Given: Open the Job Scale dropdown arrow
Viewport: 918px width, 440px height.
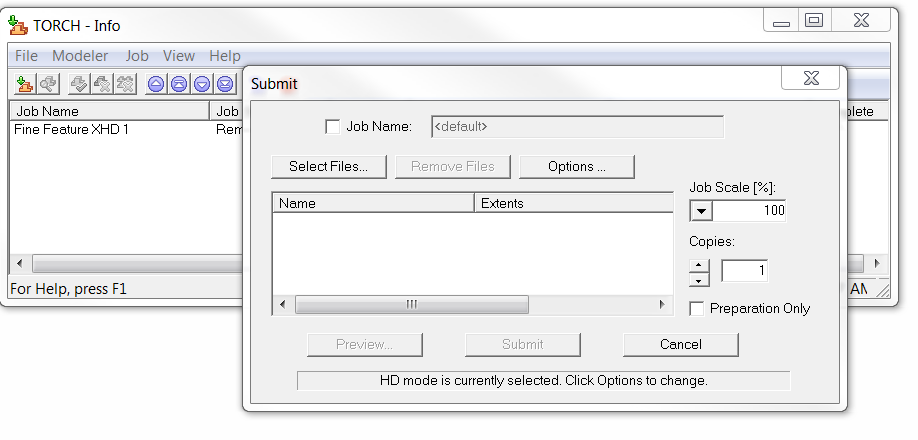Looking at the screenshot, I should [x=700, y=211].
